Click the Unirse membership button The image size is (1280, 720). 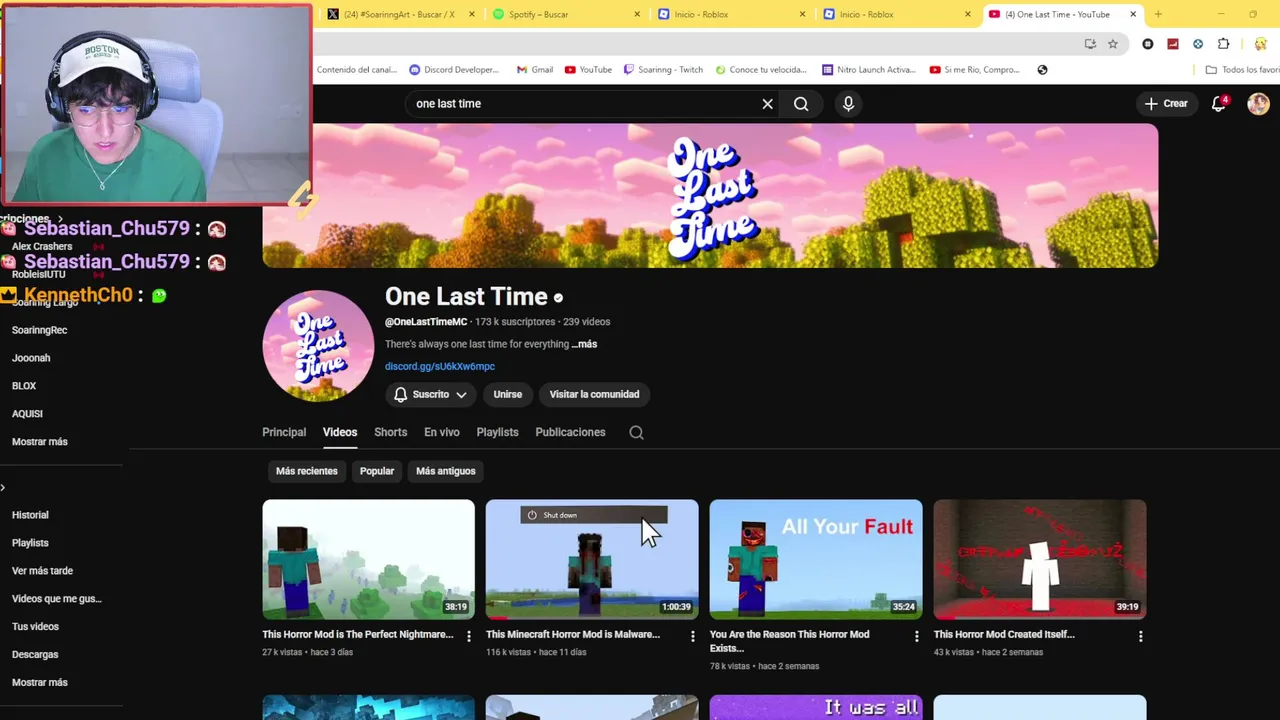click(508, 394)
